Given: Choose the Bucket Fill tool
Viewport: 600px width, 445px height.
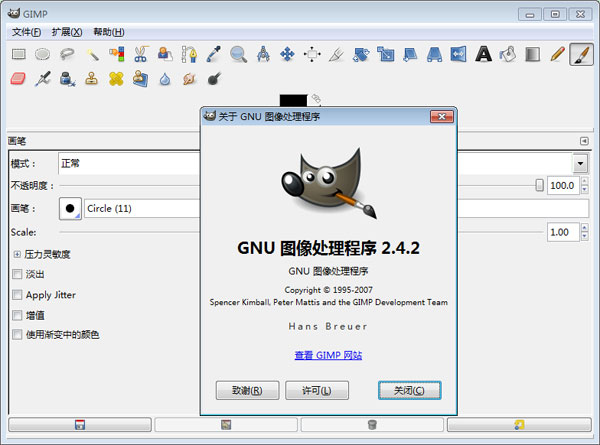Looking at the screenshot, I should point(508,54).
